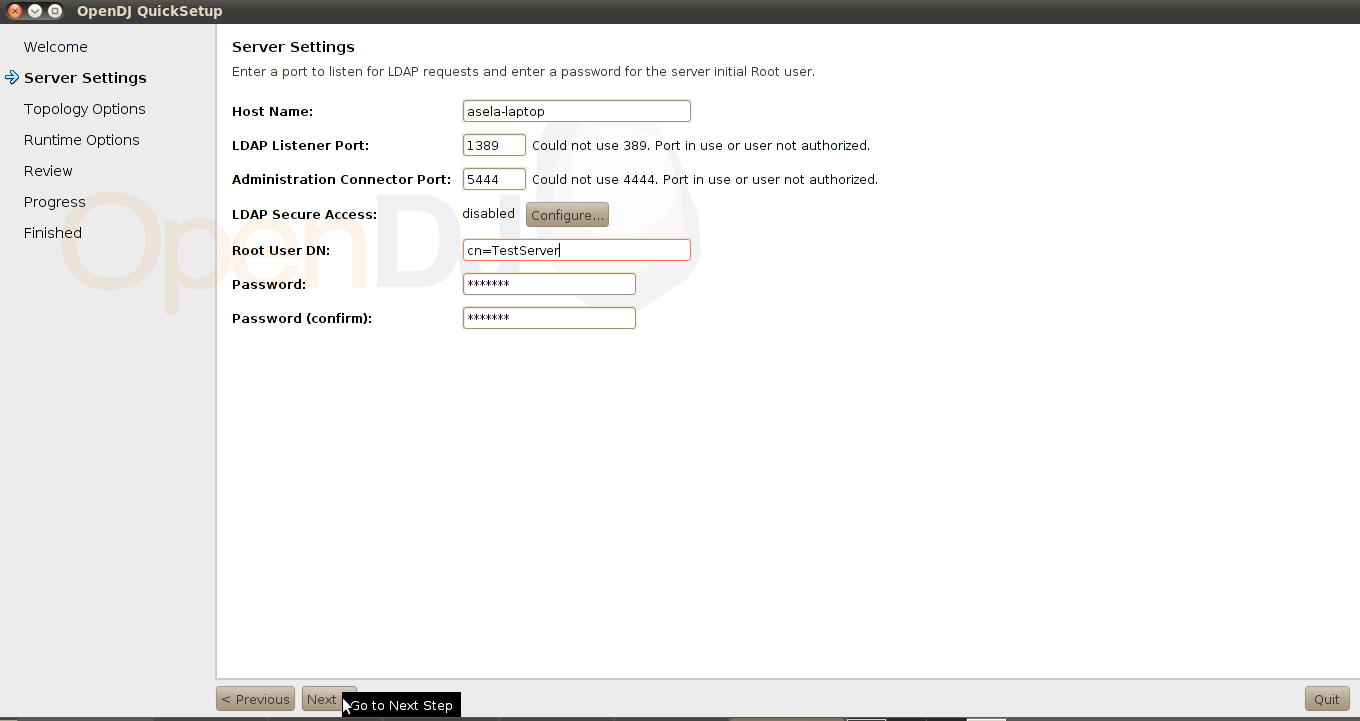This screenshot has height=721, width=1360.
Task: Click the bold "Server Settings" page heading
Action: [x=293, y=47]
